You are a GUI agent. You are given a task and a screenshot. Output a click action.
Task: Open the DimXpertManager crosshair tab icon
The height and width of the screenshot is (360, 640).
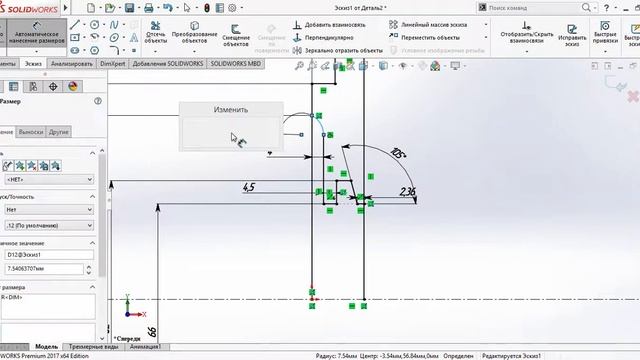(53, 87)
